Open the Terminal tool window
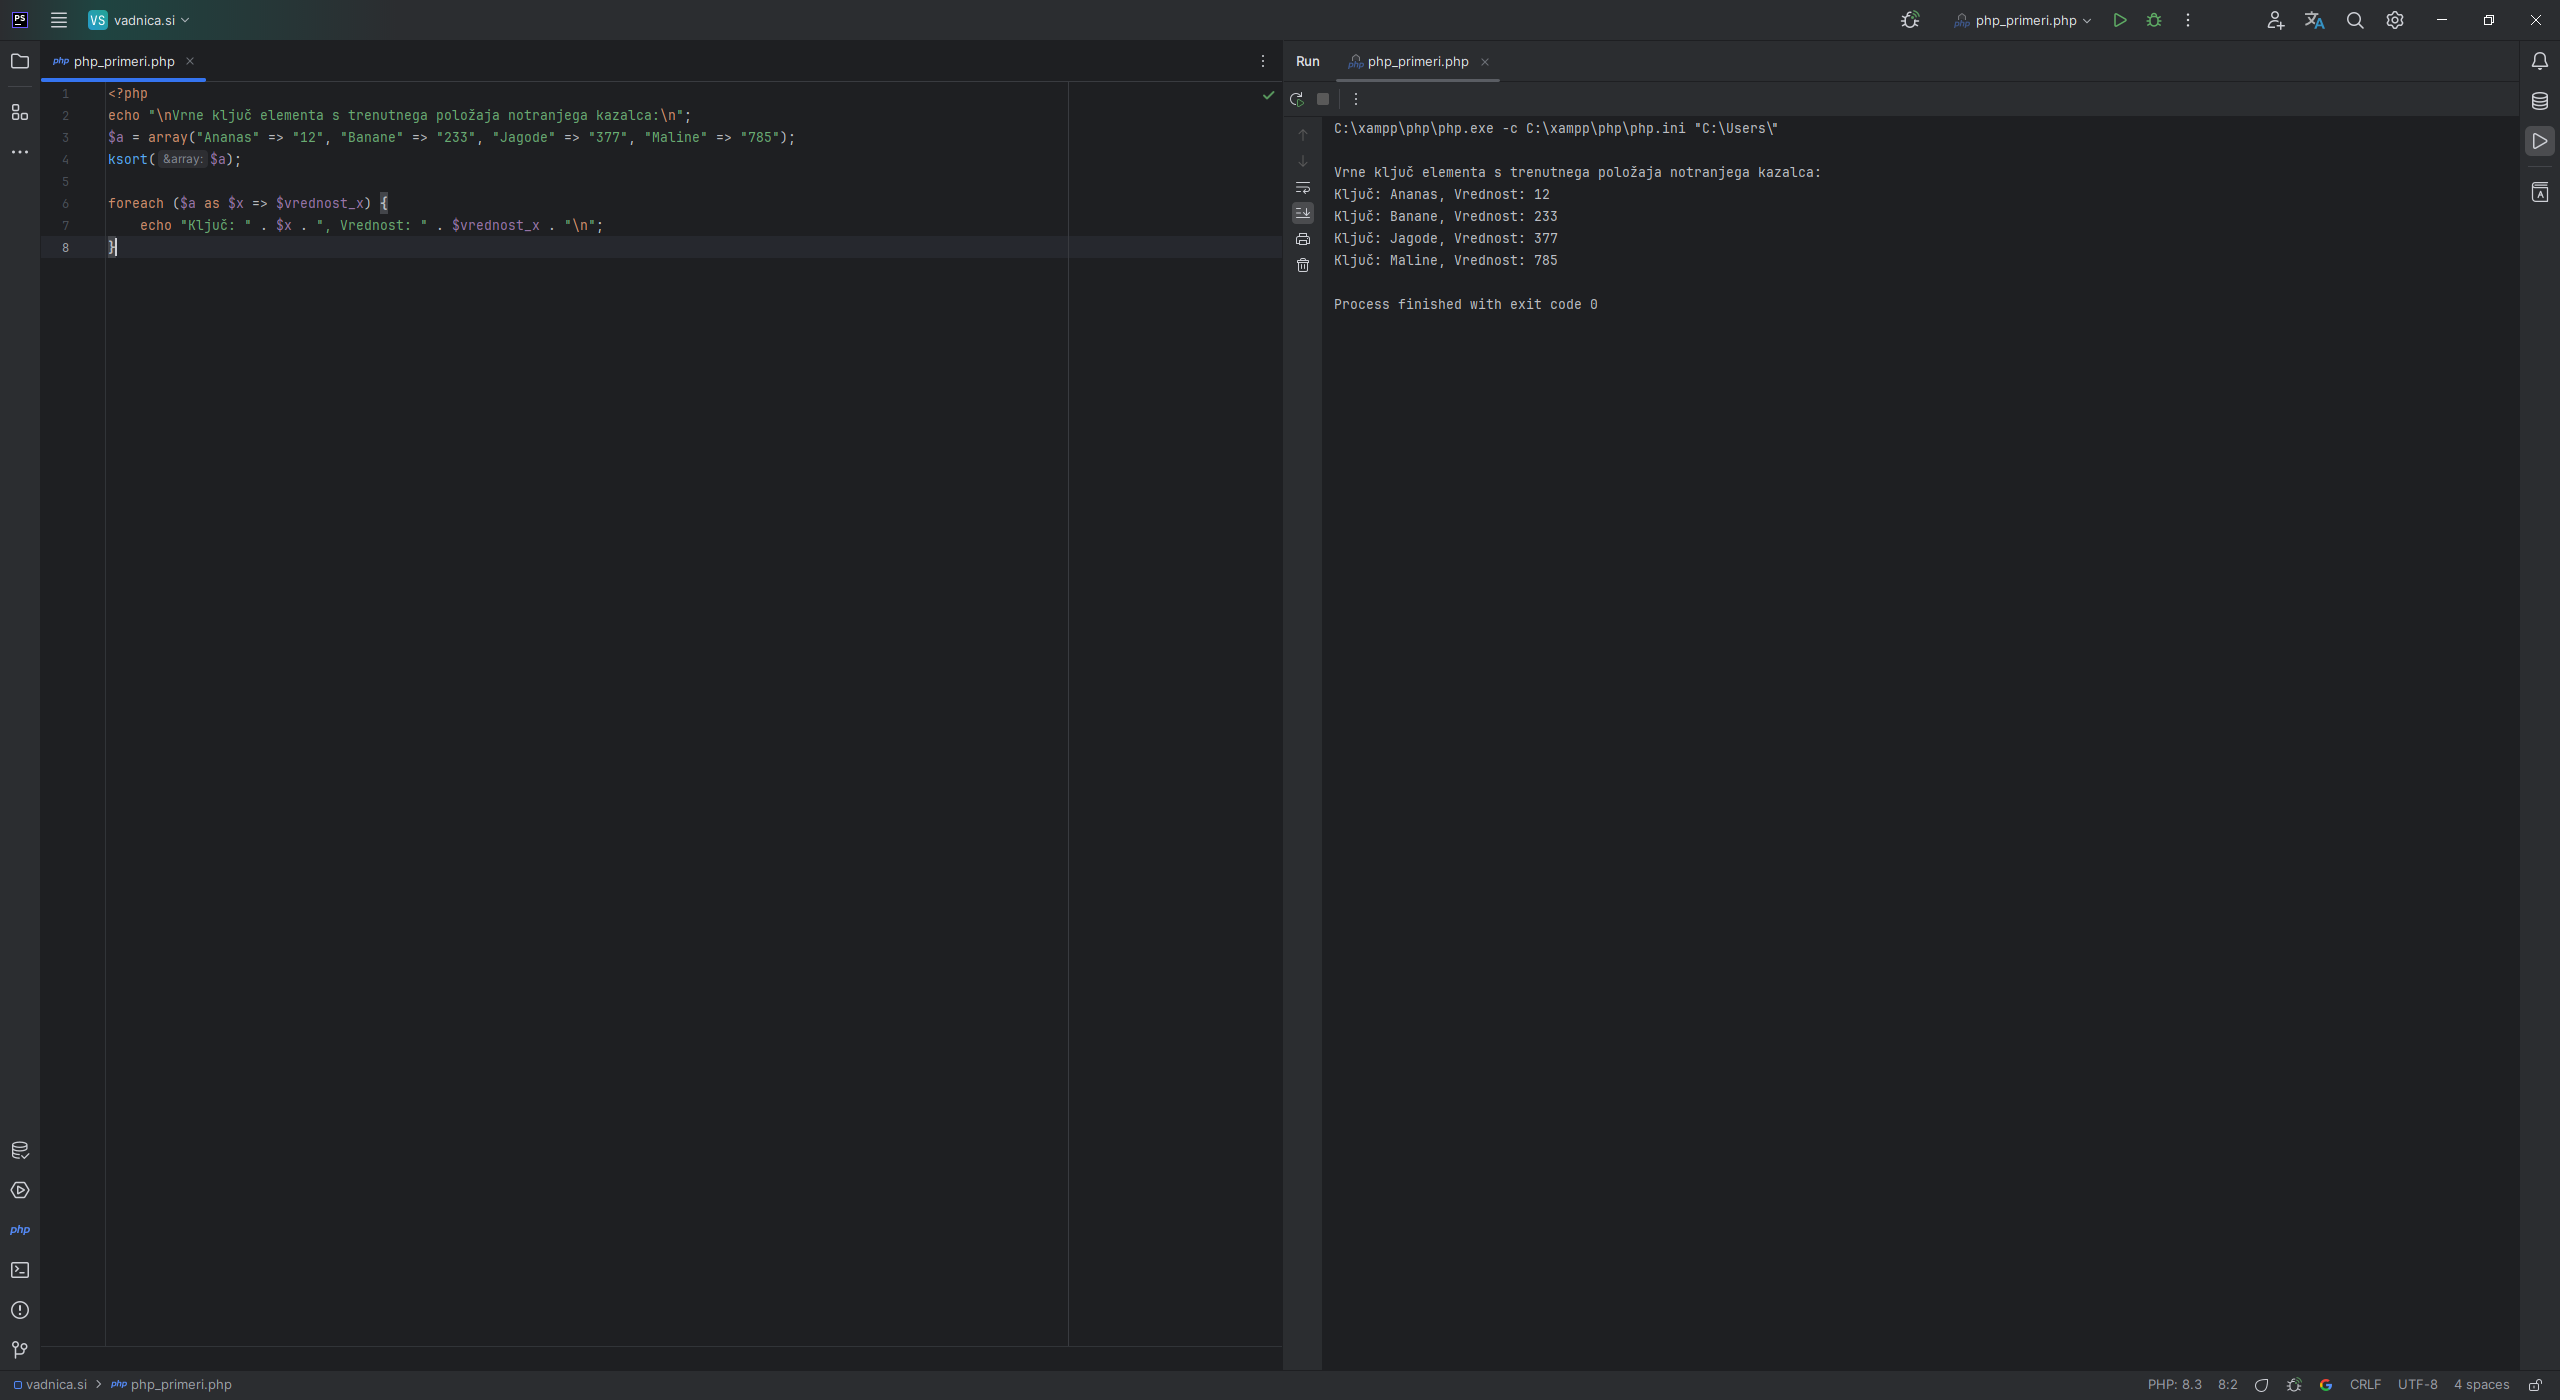The height and width of the screenshot is (1400, 2560). coord(20,1269)
